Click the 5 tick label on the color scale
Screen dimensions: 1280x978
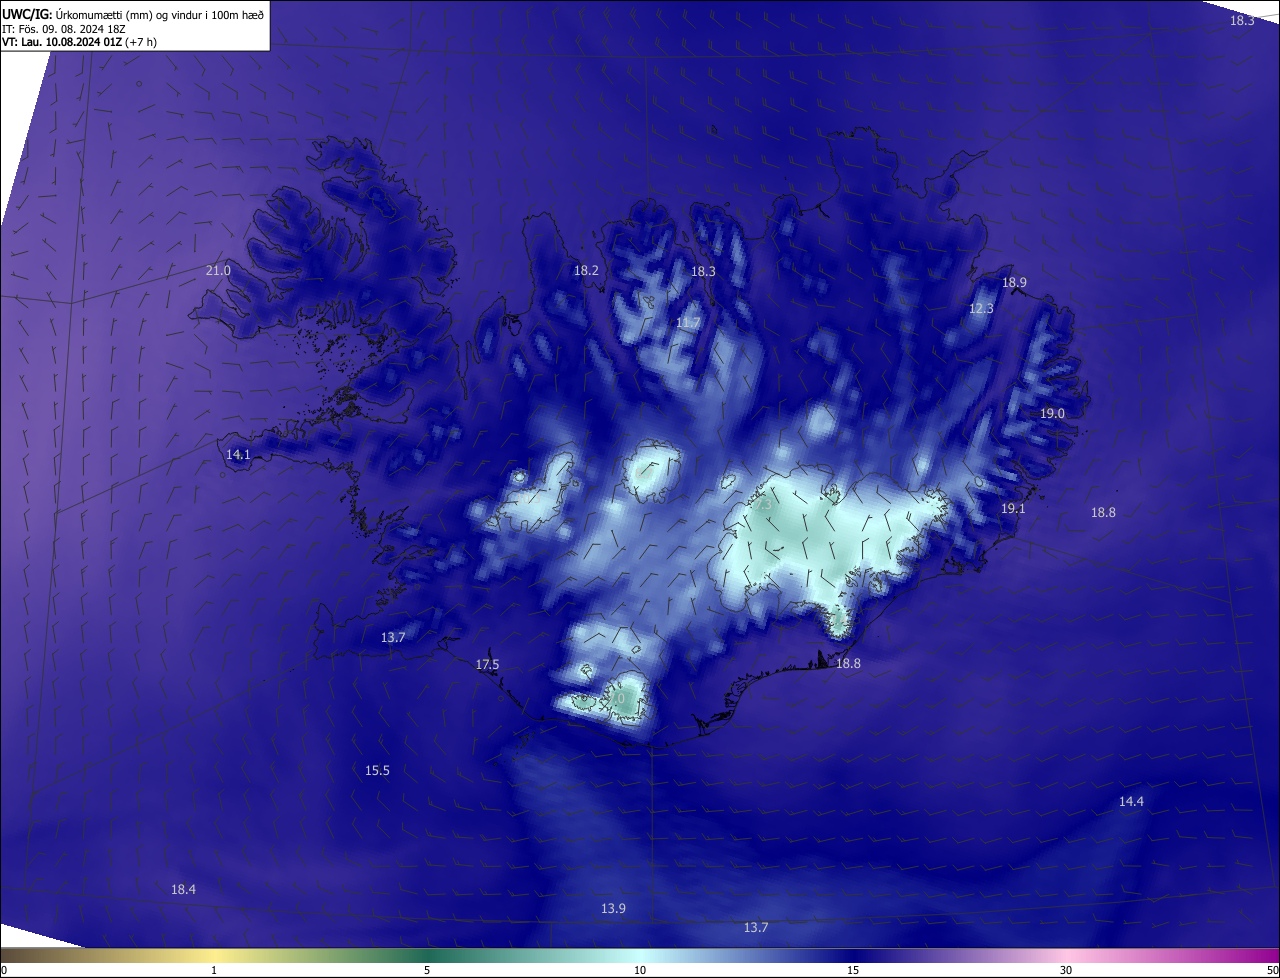[427, 971]
